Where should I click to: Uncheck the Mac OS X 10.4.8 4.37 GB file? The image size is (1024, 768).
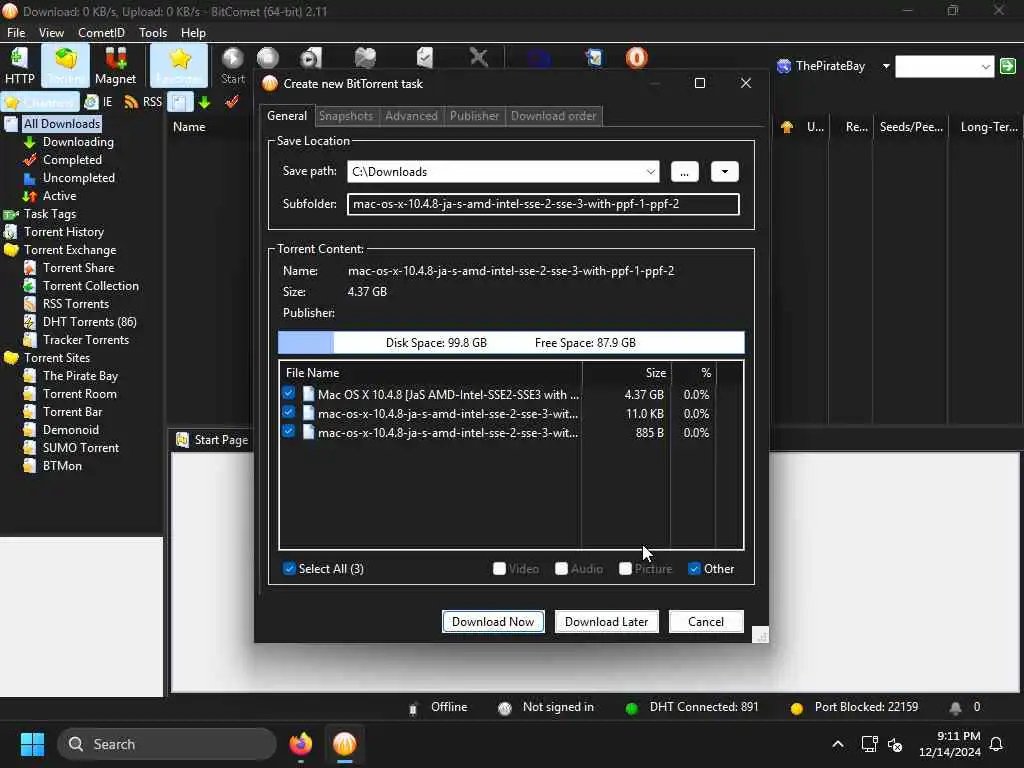click(x=289, y=393)
